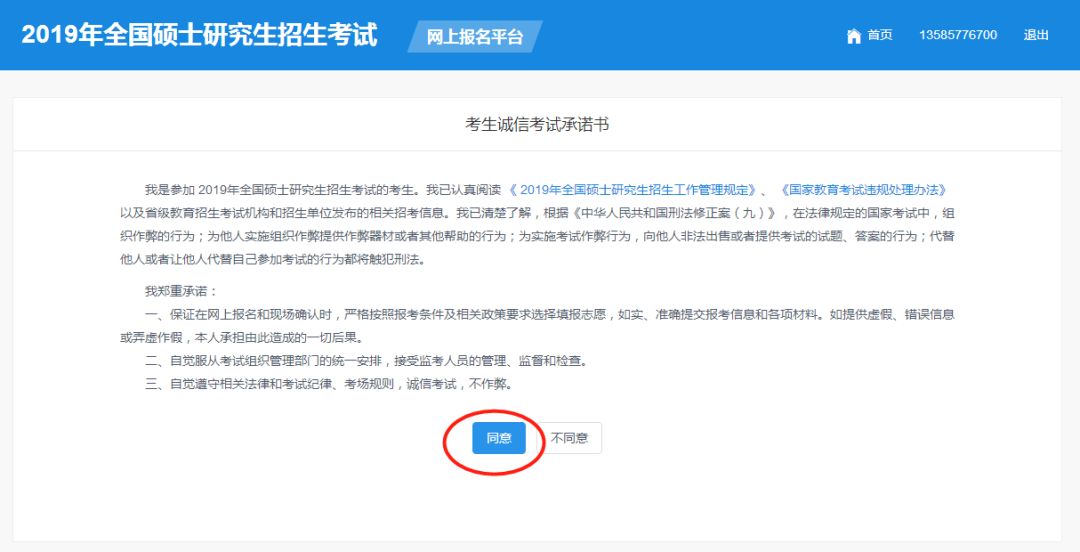The image size is (1080, 552).
Task: Click the home icon in the header
Action: pyautogui.click(x=853, y=36)
